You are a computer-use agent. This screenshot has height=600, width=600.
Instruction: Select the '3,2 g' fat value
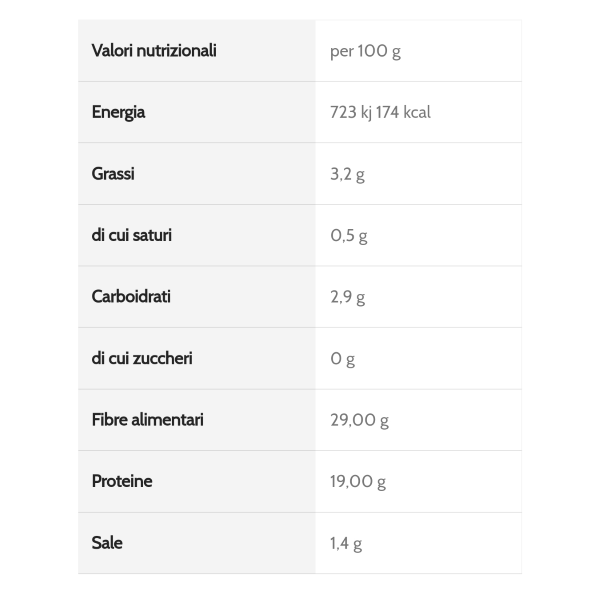347,174
